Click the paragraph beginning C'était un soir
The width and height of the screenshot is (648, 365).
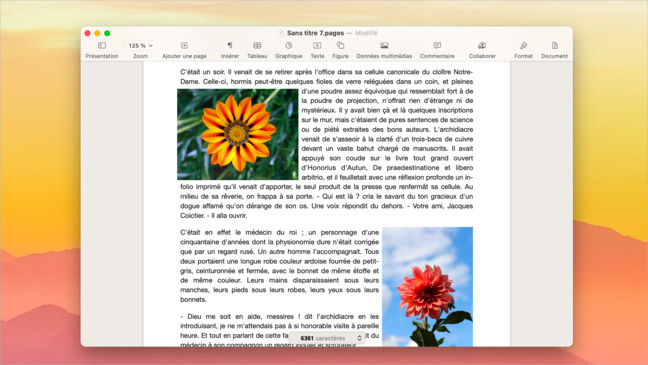point(326,143)
